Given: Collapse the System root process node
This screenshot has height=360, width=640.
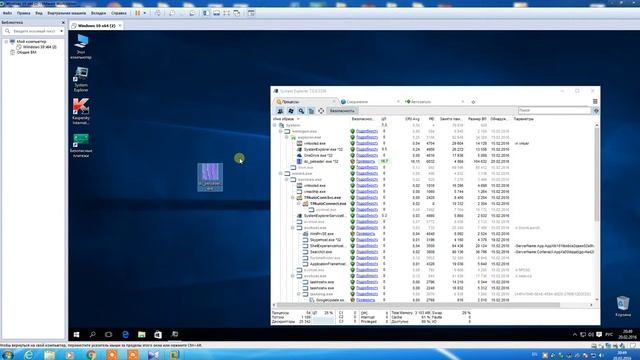Looking at the screenshot, I should pos(275,125).
